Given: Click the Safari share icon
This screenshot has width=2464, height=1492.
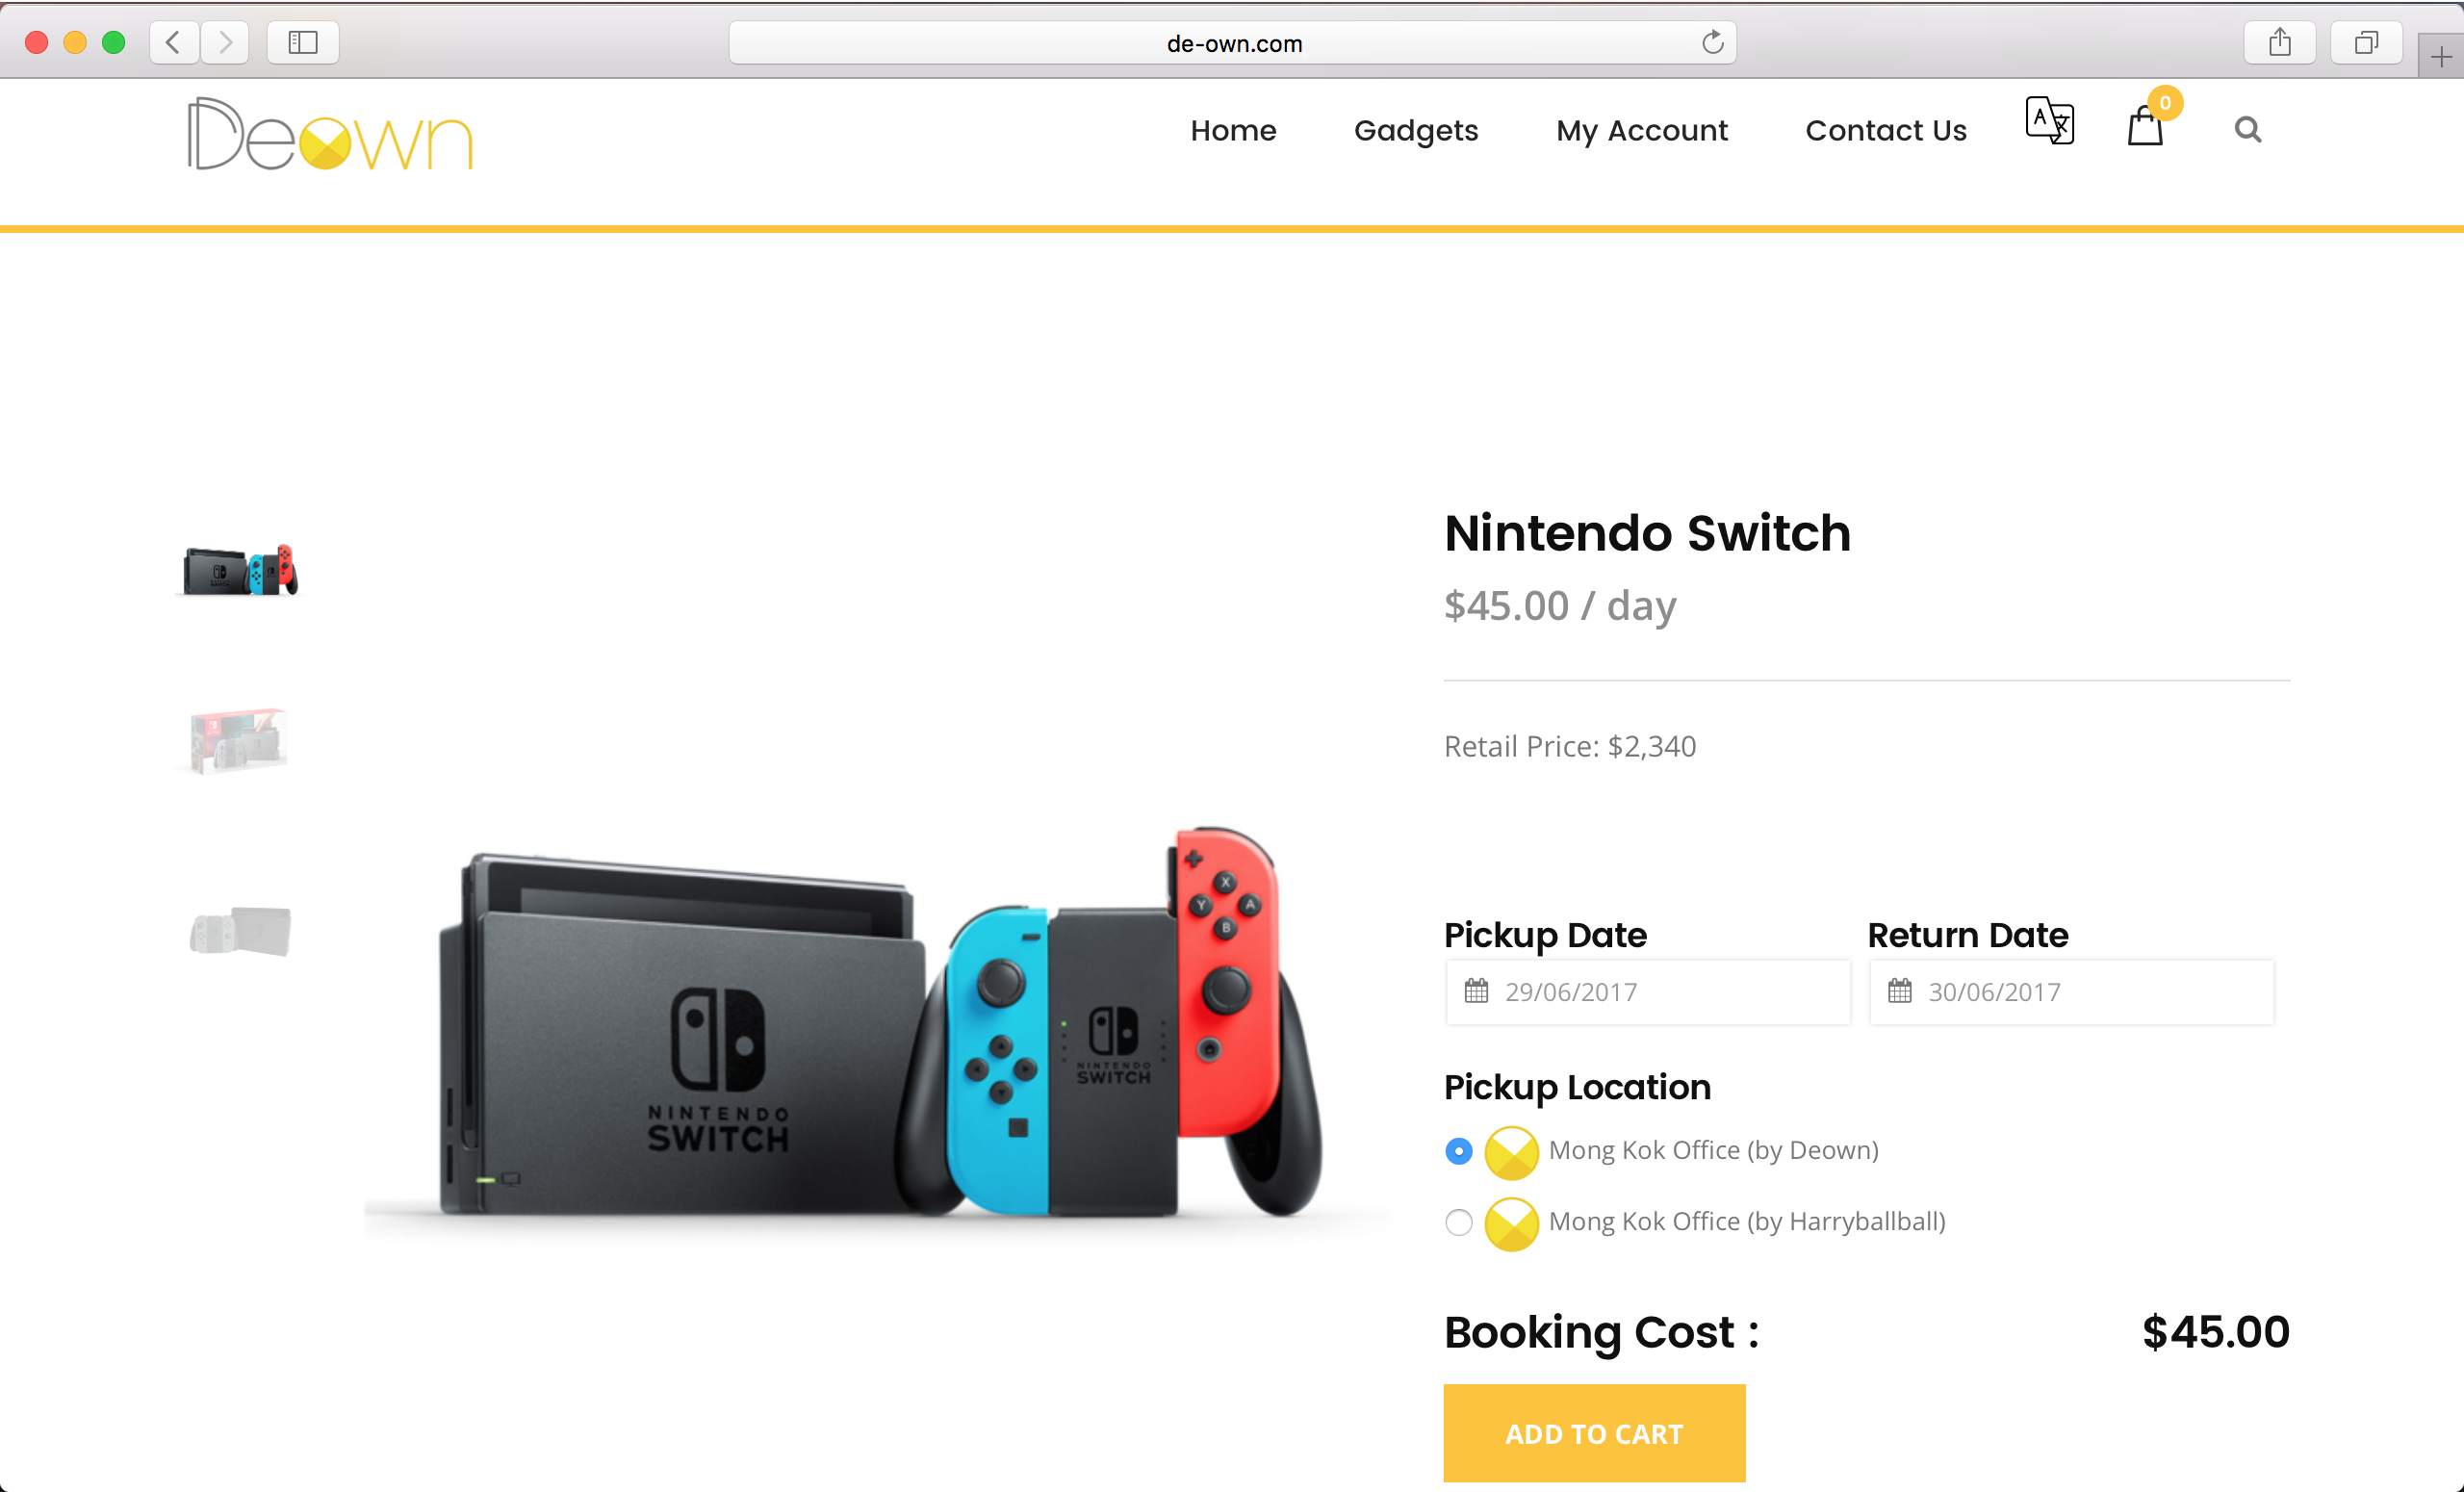Looking at the screenshot, I should tap(2279, 43).
